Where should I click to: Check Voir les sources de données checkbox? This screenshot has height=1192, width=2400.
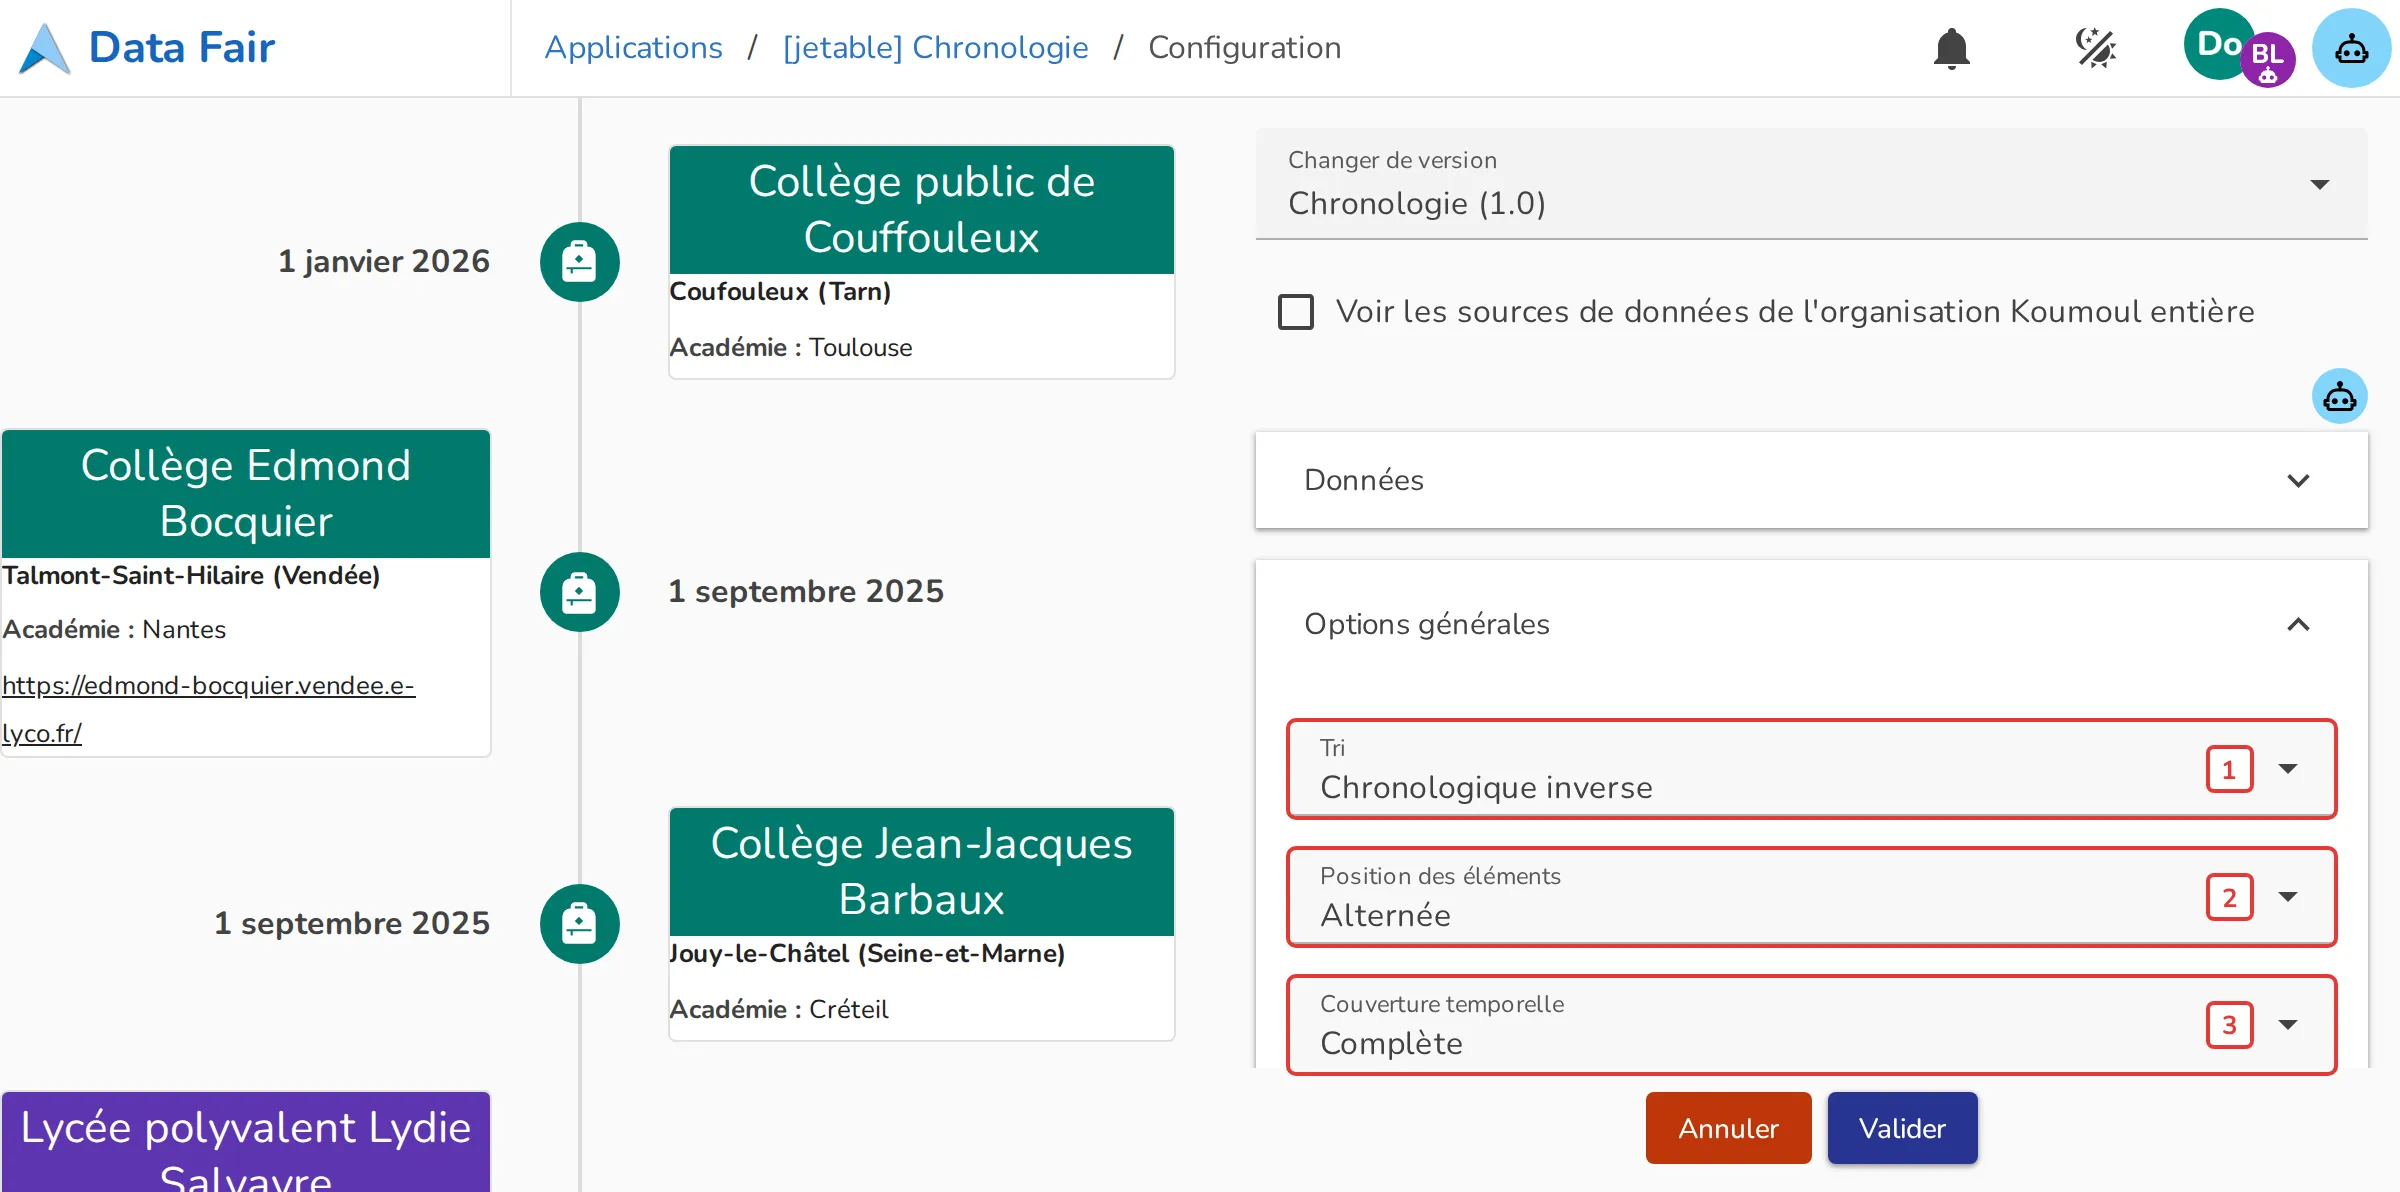click(x=1296, y=312)
